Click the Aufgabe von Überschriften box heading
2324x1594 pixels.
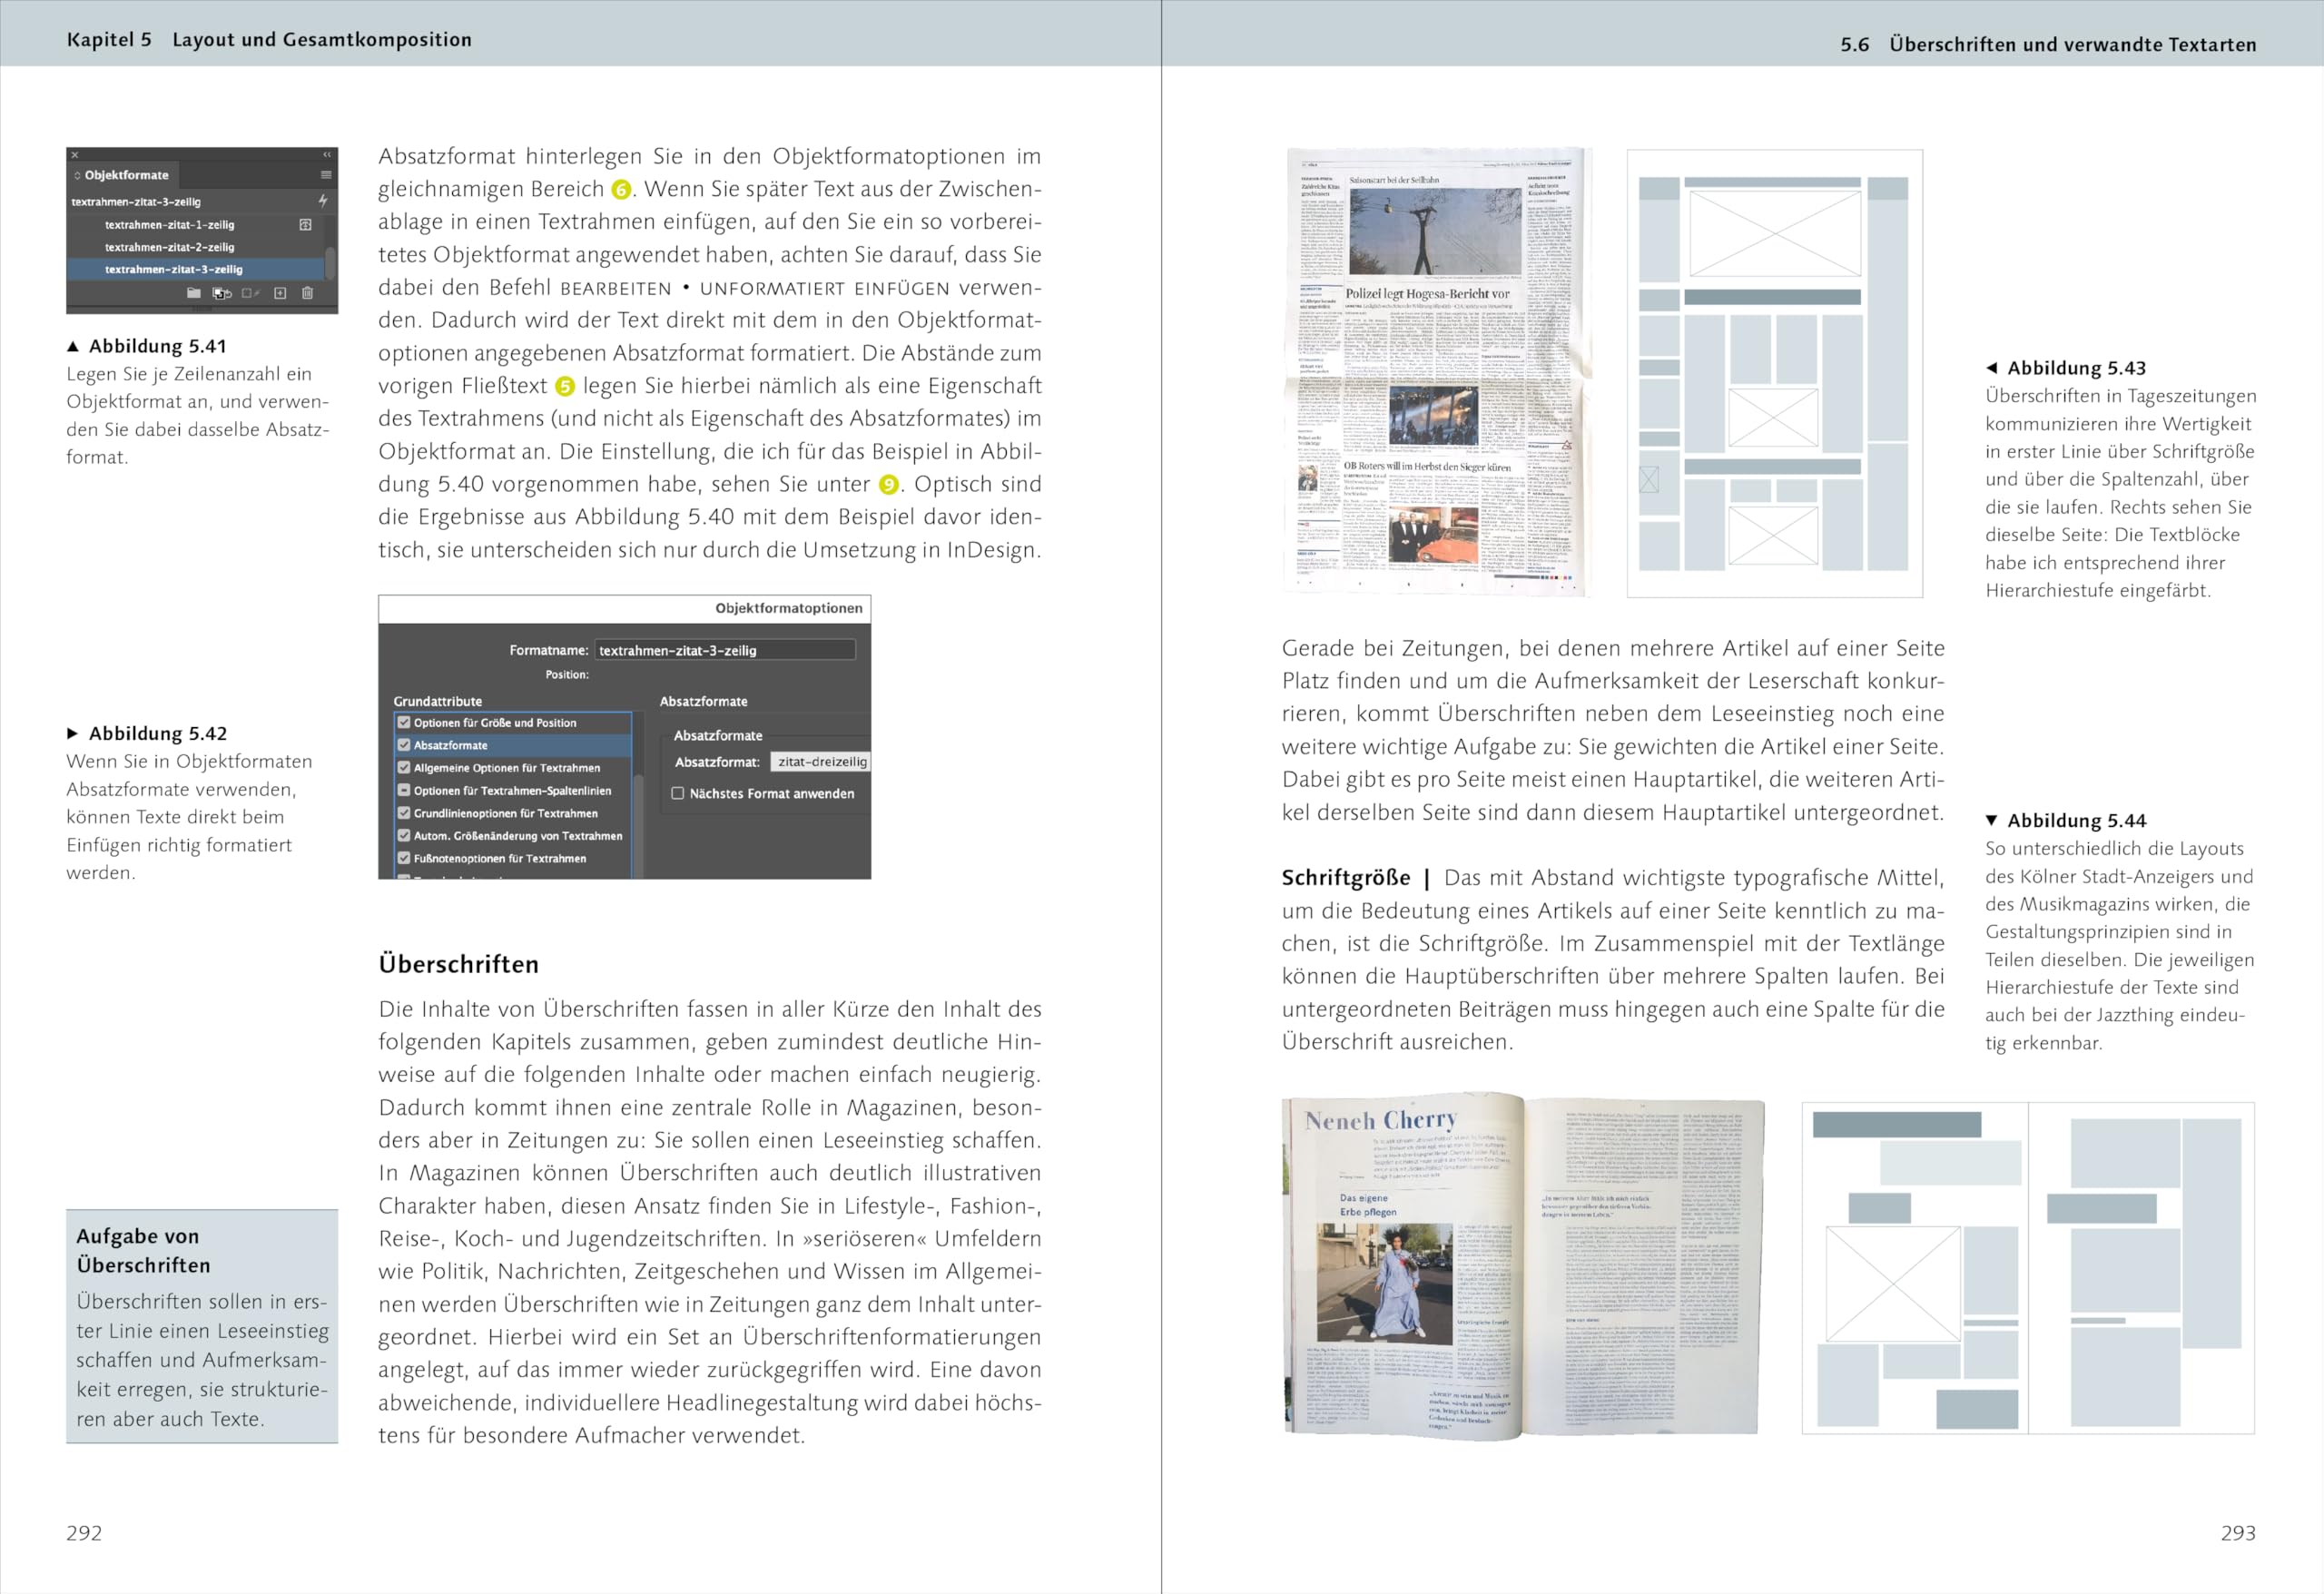144,1251
